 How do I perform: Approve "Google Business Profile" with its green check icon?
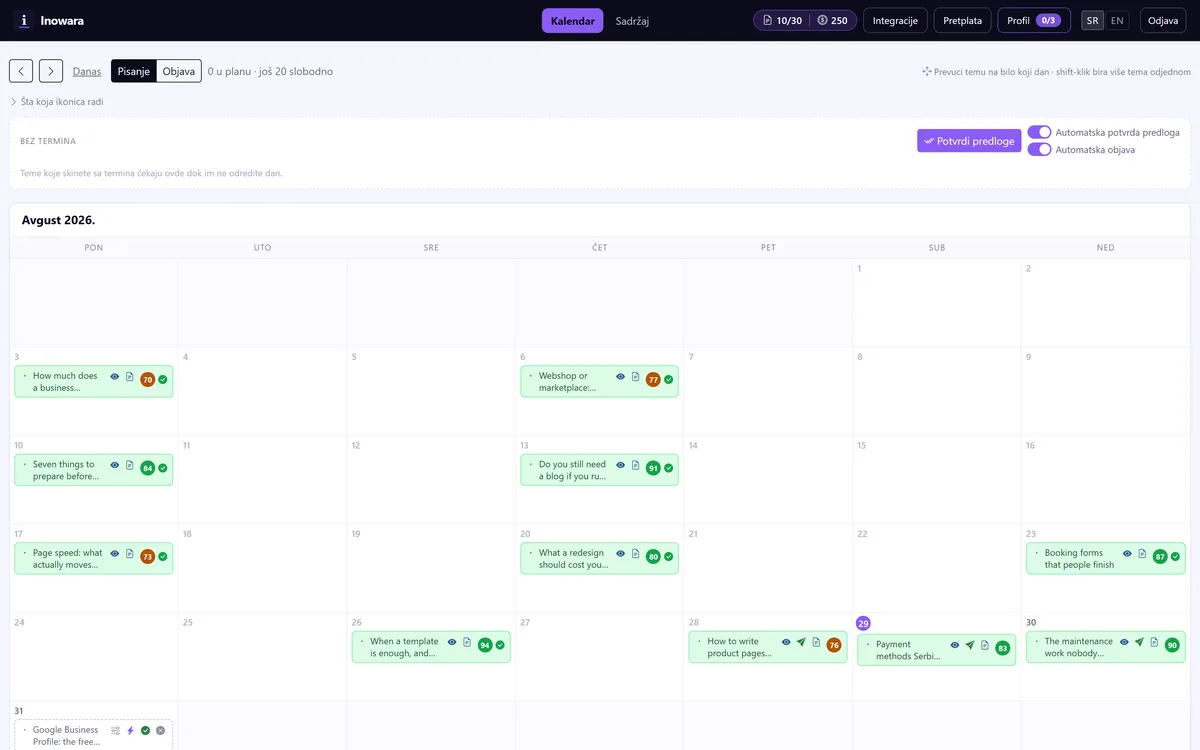coord(145,731)
